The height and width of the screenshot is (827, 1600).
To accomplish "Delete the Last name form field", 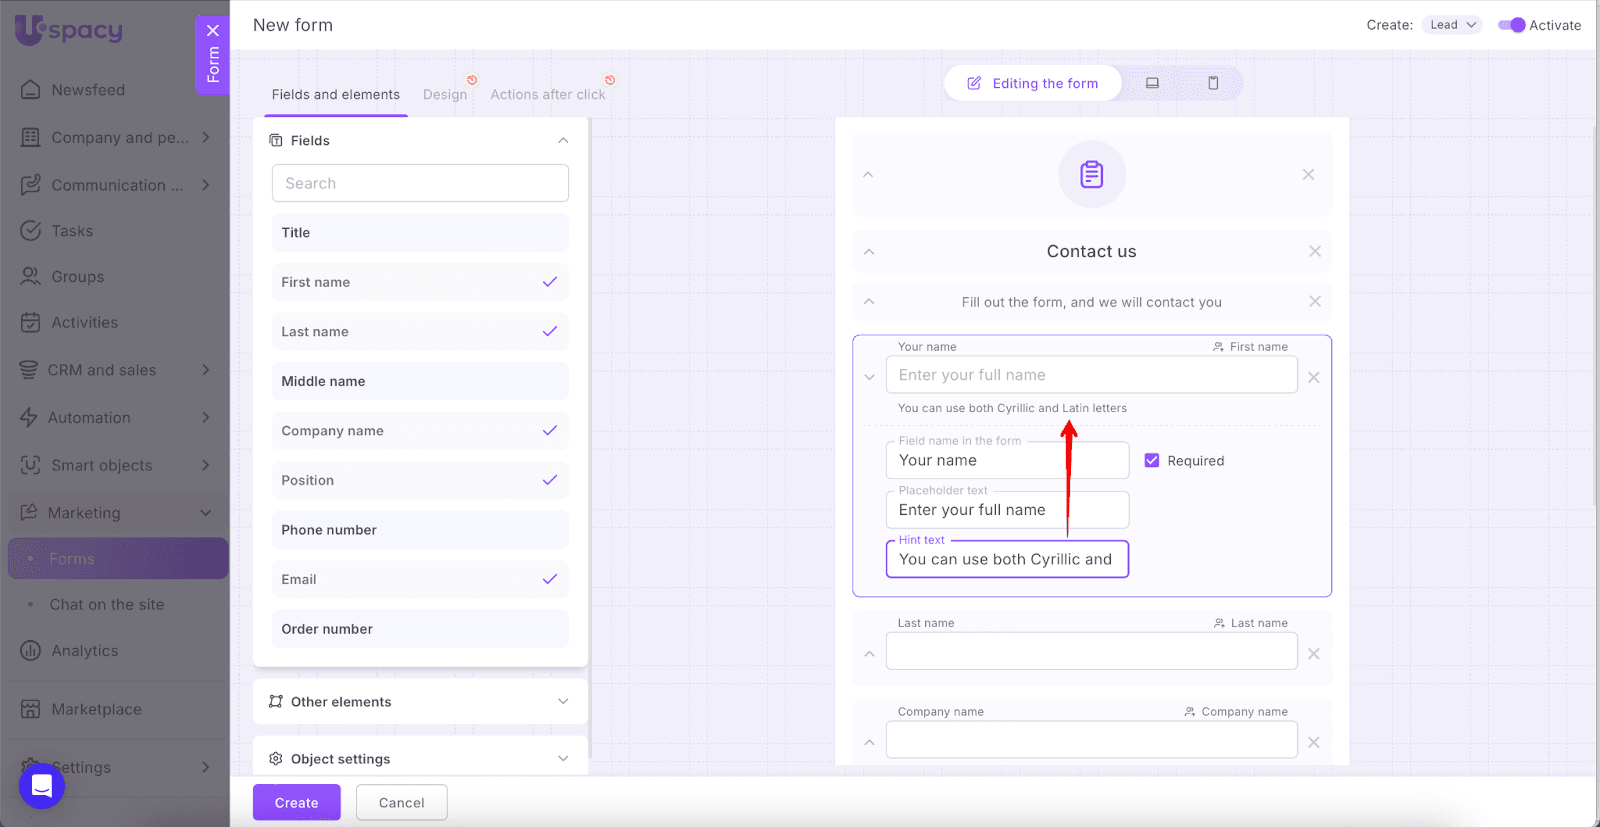I will pyautogui.click(x=1314, y=654).
